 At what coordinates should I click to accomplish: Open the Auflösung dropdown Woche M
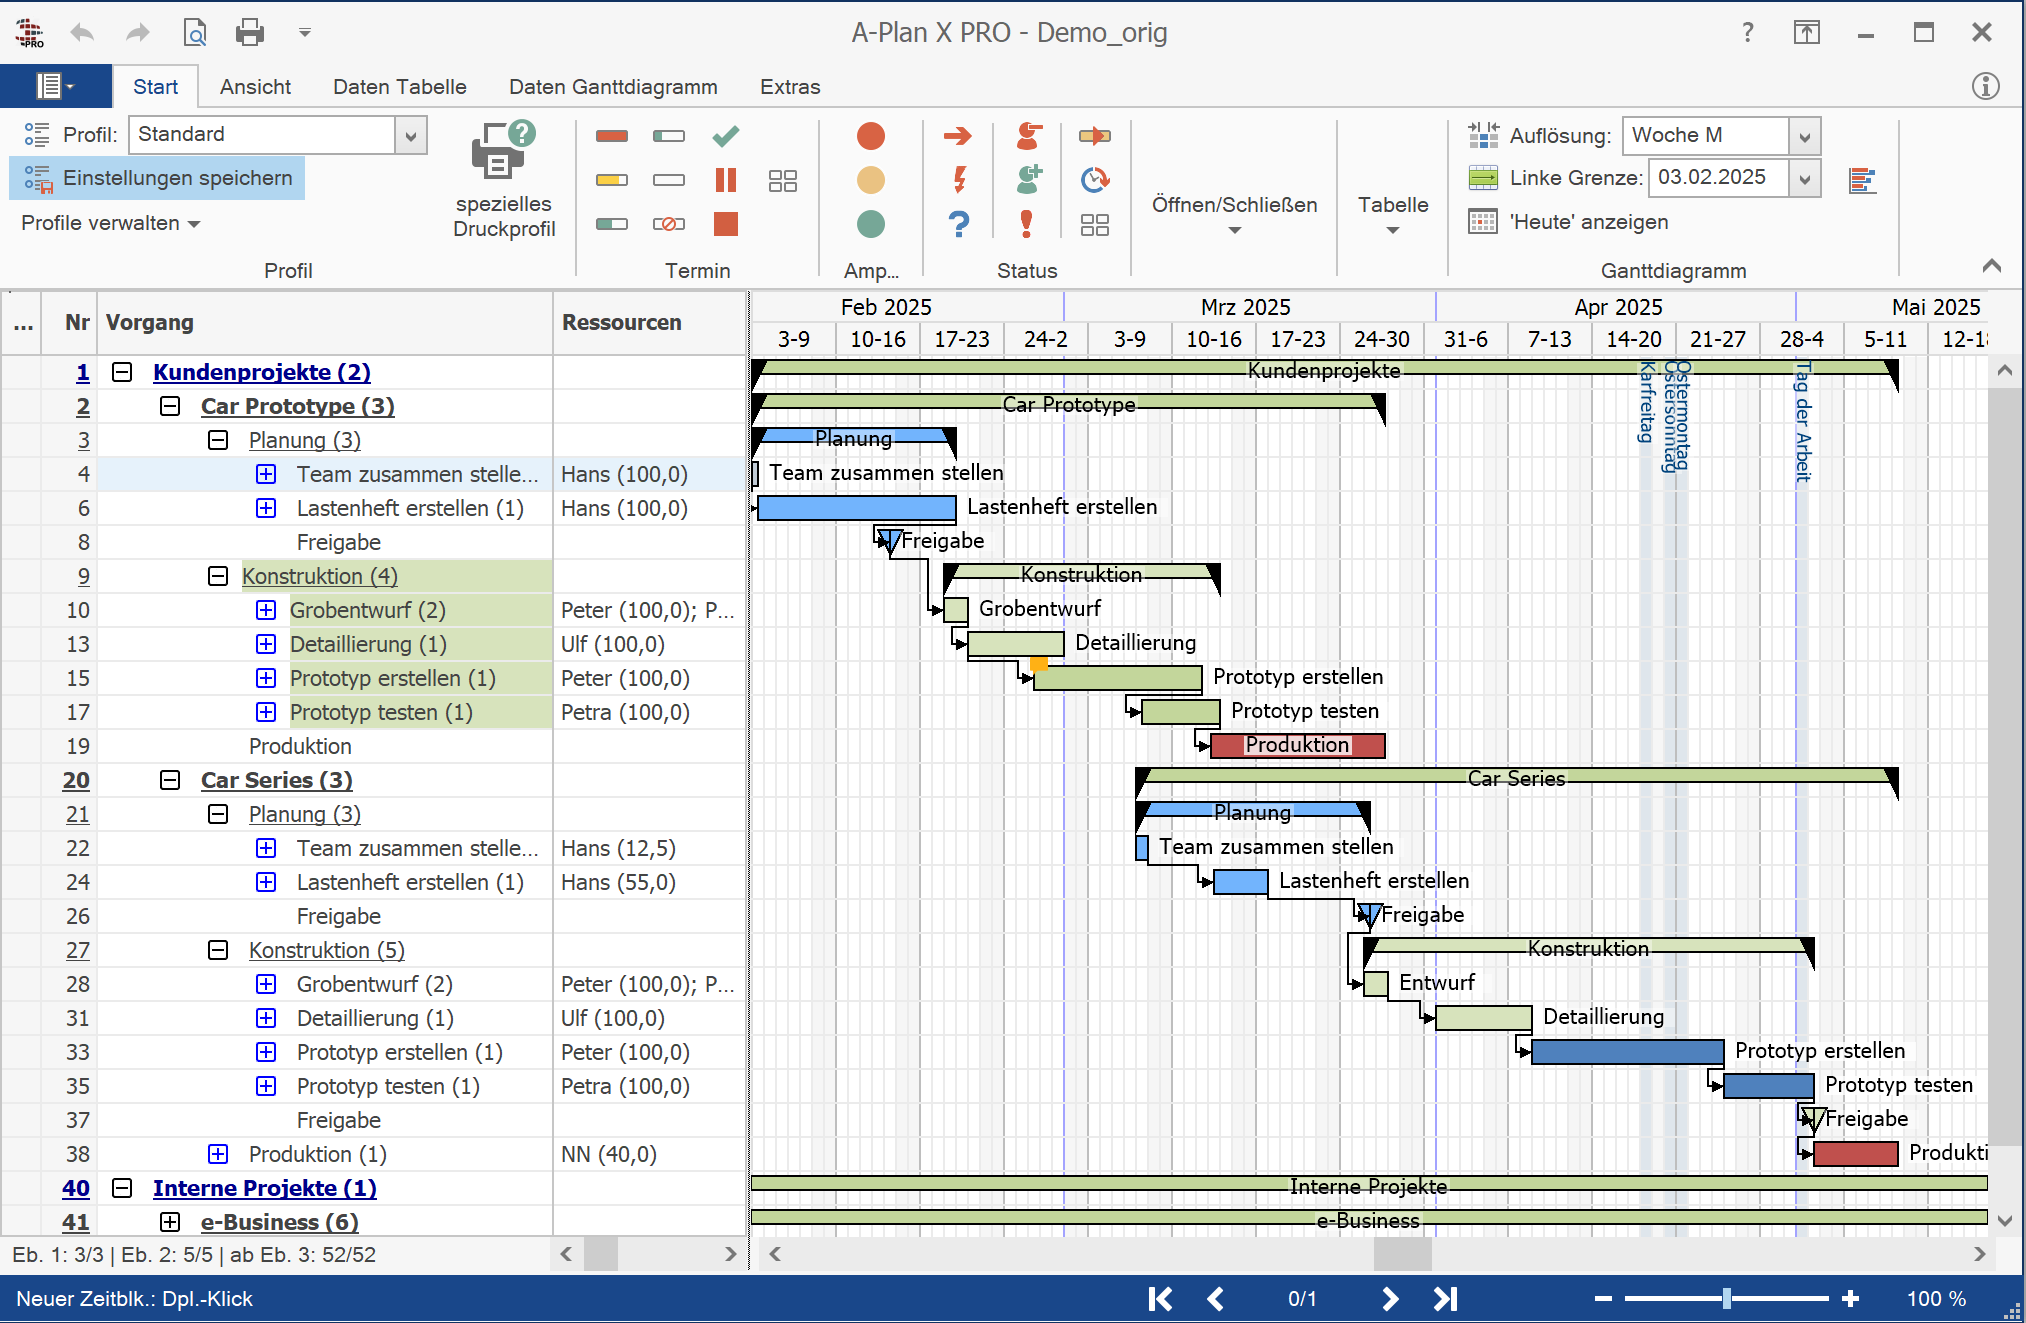click(1804, 136)
